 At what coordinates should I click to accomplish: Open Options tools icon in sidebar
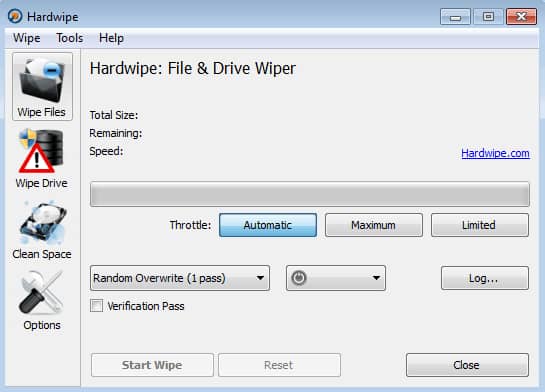[x=41, y=293]
